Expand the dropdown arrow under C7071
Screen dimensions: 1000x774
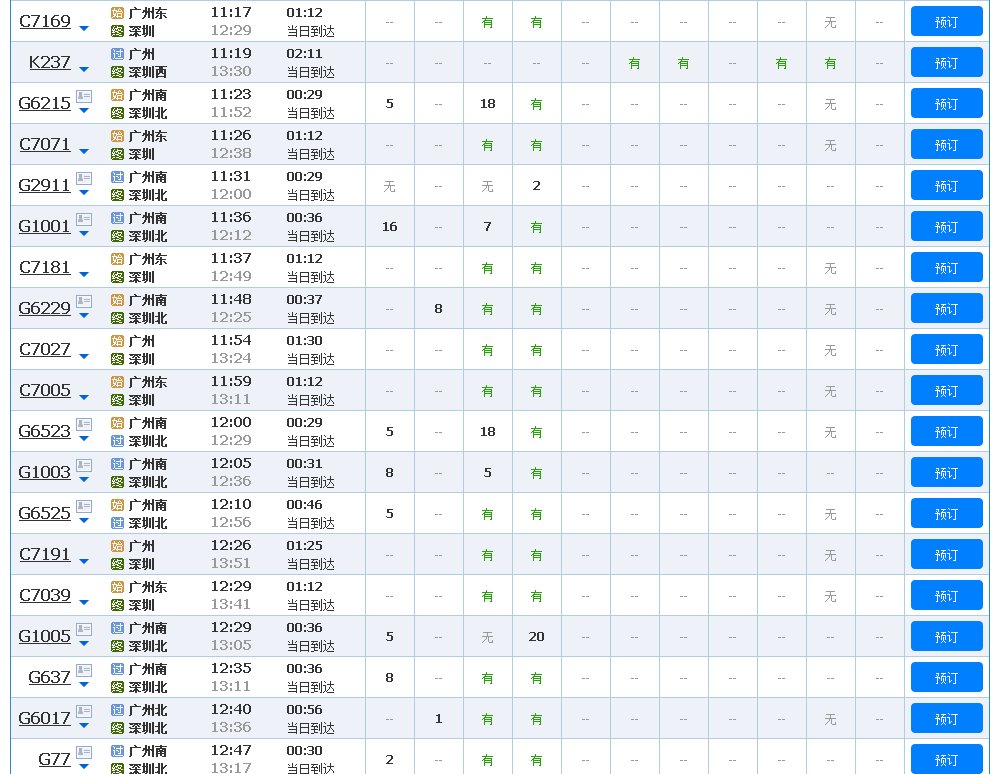coord(84,152)
